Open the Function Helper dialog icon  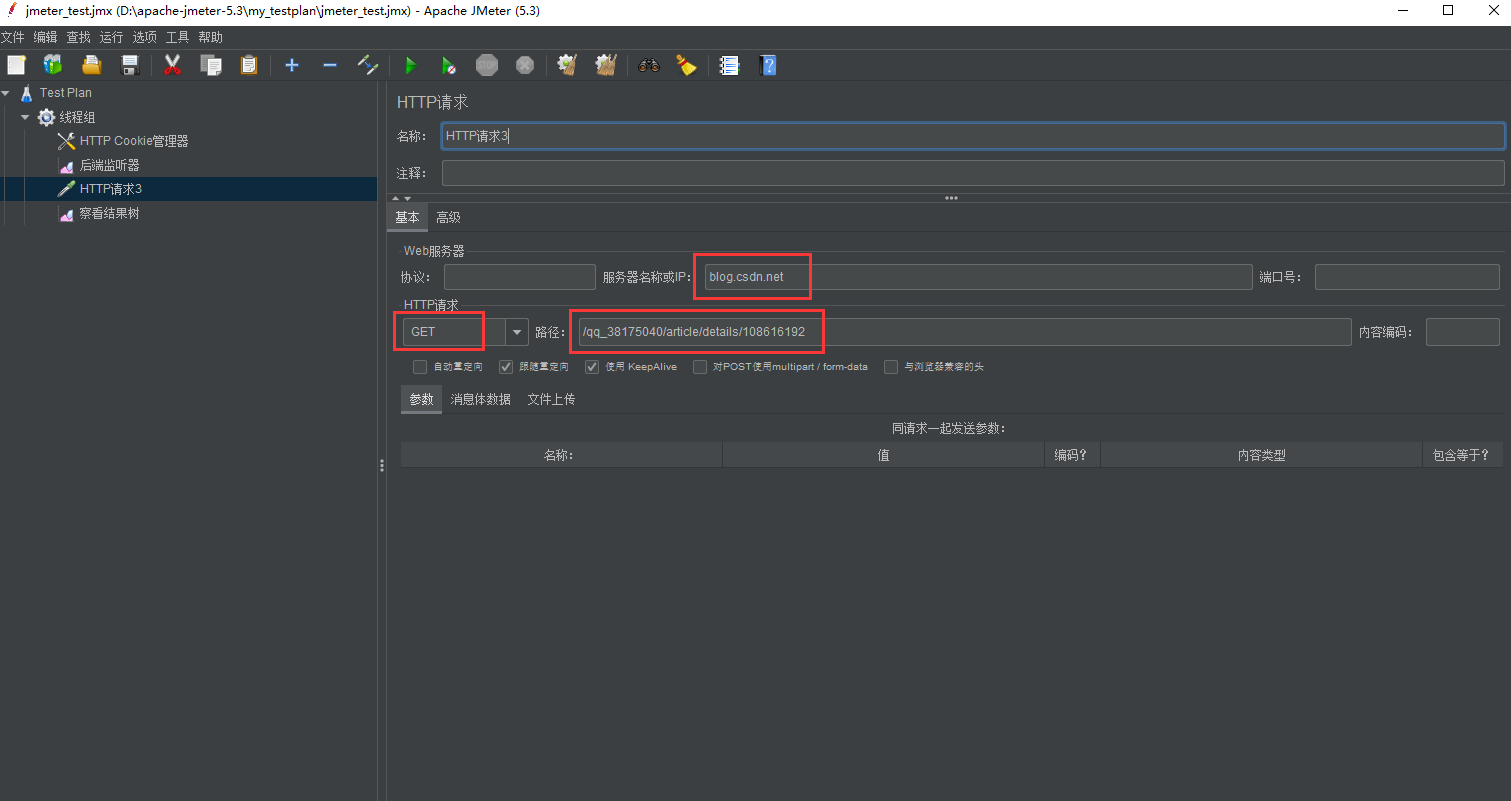[729, 65]
